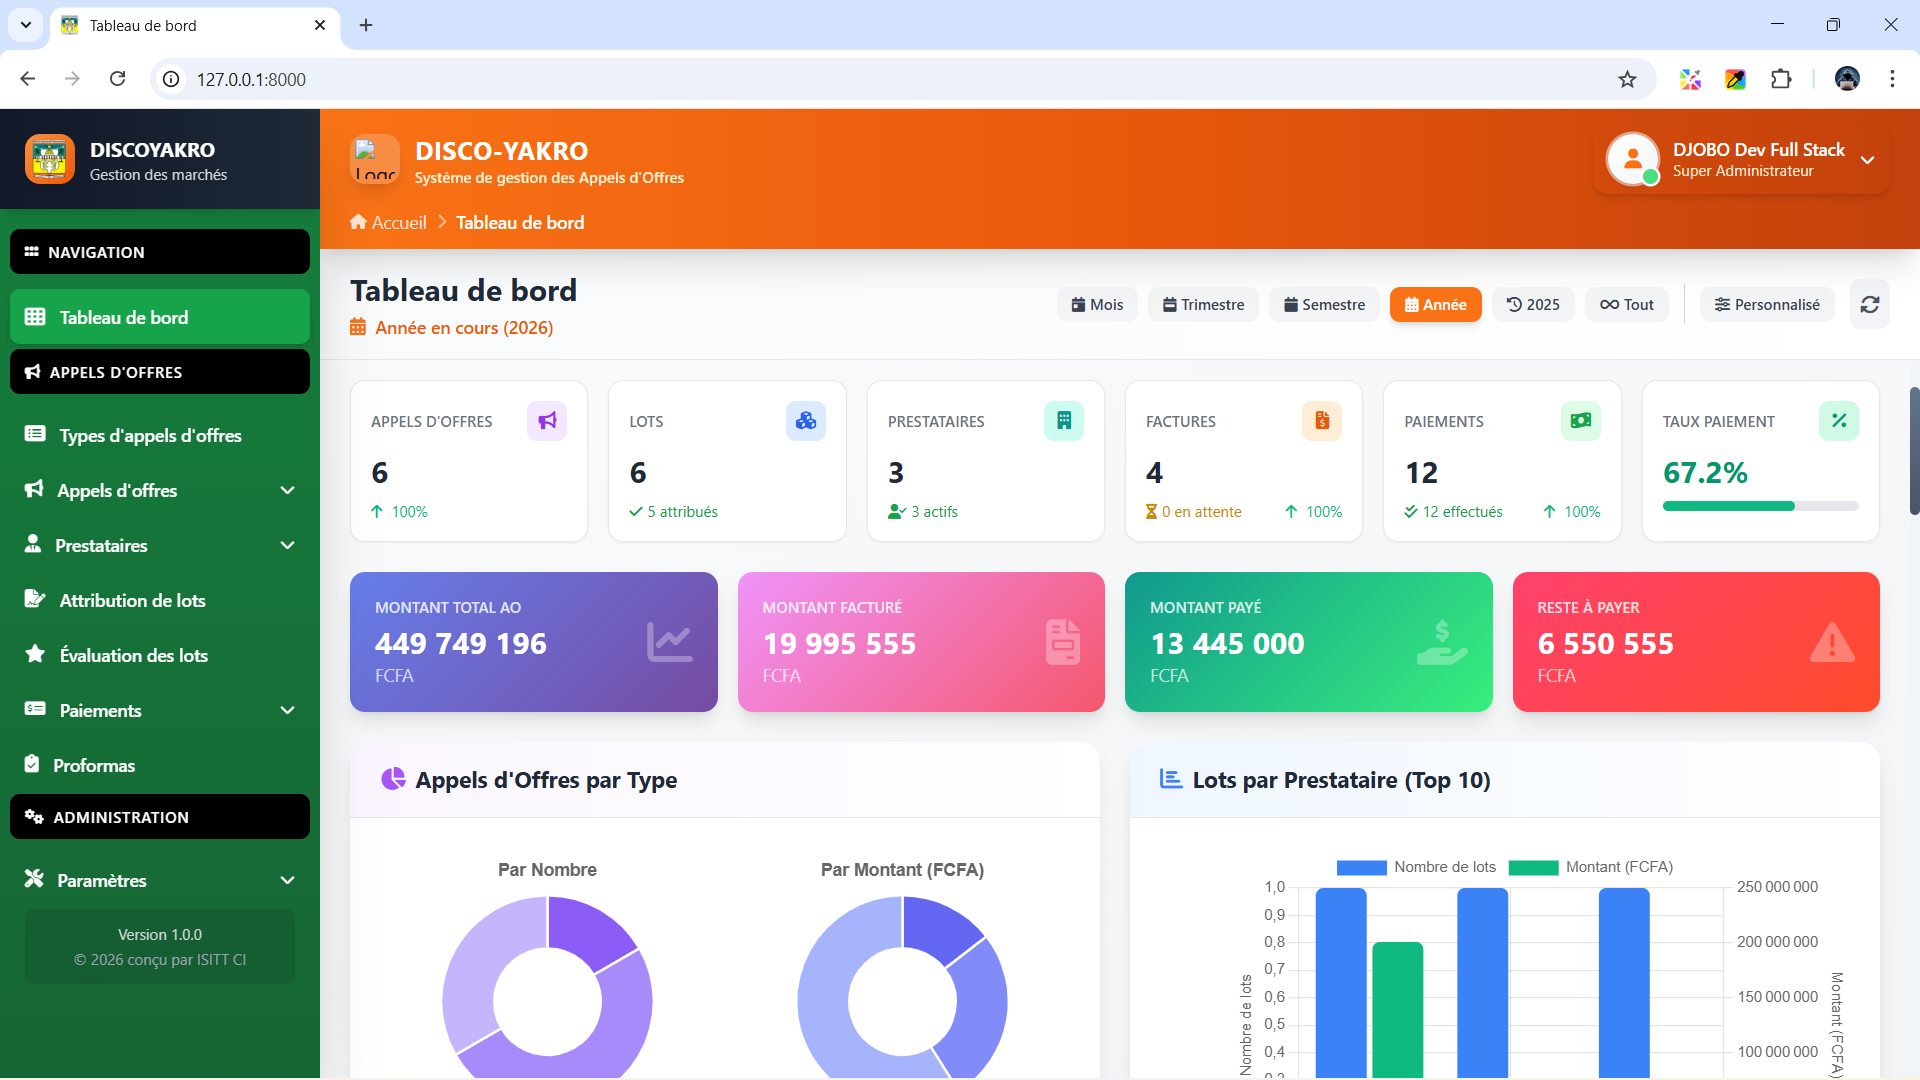Click the '5 attribués' text on Lots card
Image resolution: width=1920 pixels, height=1080 pixels.
coord(682,512)
